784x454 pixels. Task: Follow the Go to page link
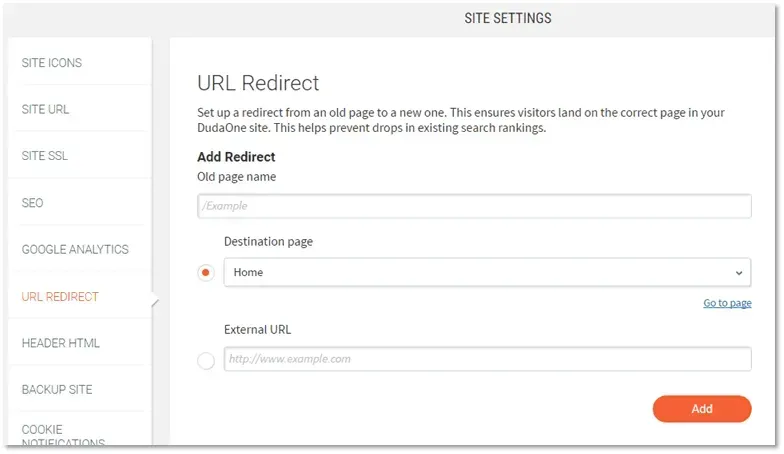click(x=727, y=303)
